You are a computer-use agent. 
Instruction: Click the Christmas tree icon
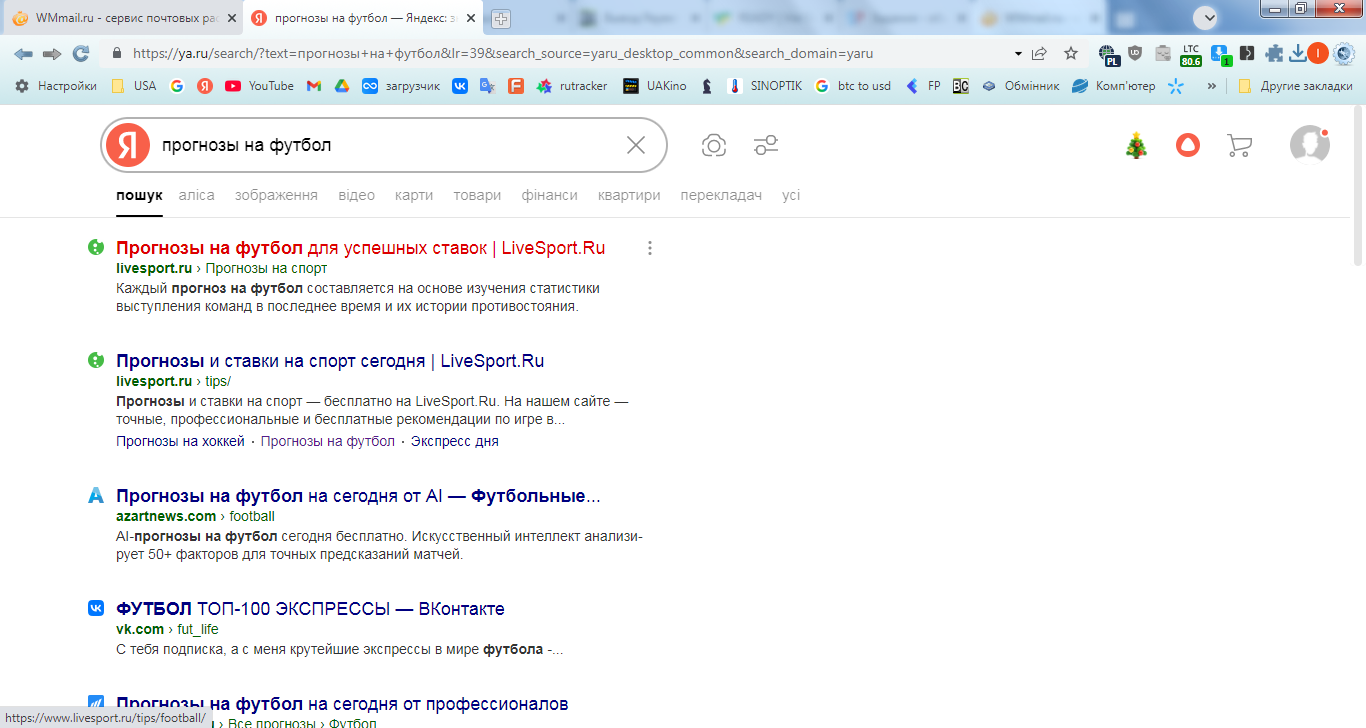1136,146
